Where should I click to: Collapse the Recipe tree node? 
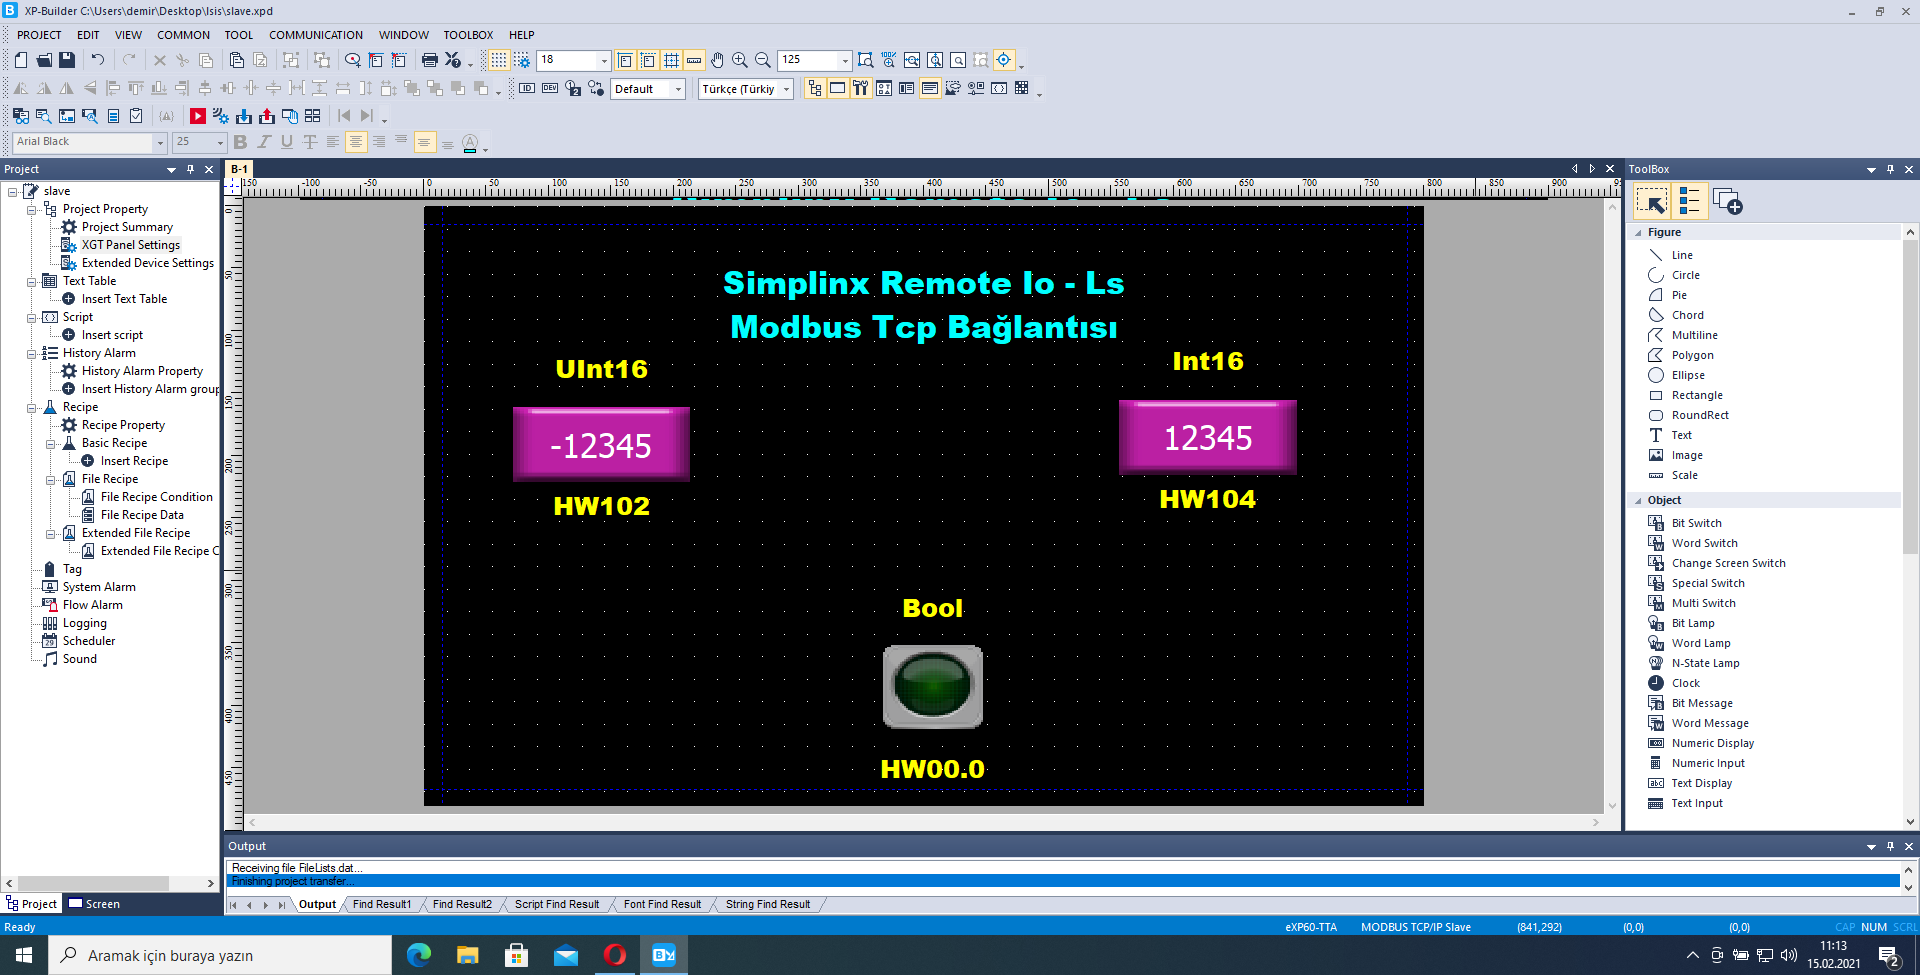[x=31, y=407]
